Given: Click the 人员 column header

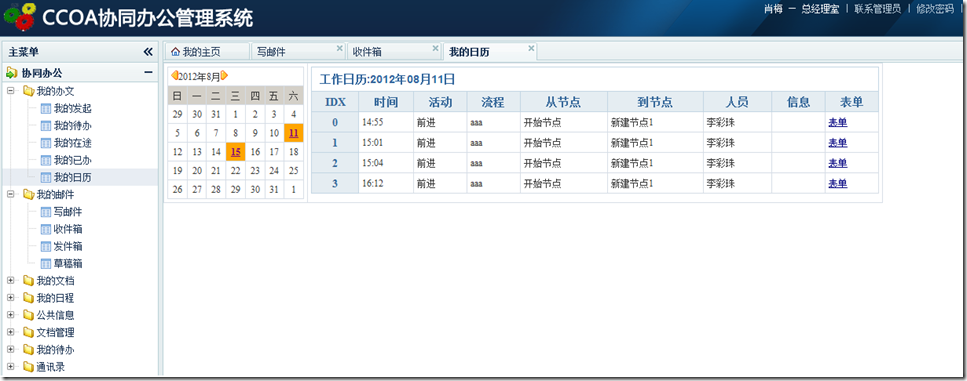Looking at the screenshot, I should (737, 102).
